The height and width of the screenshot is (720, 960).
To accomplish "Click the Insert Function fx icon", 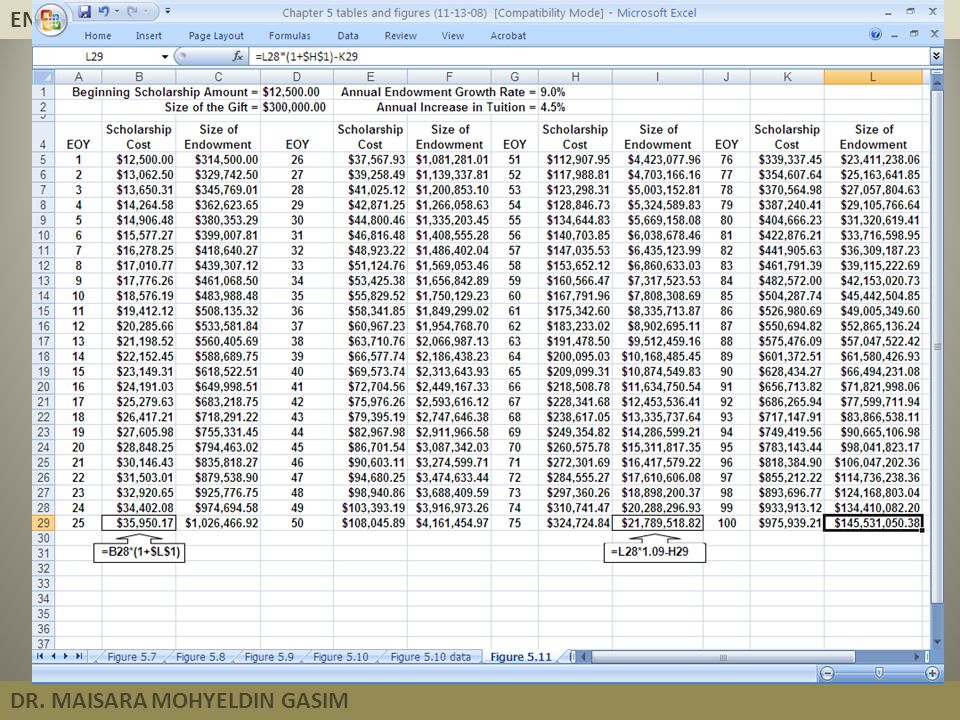I will [238, 56].
